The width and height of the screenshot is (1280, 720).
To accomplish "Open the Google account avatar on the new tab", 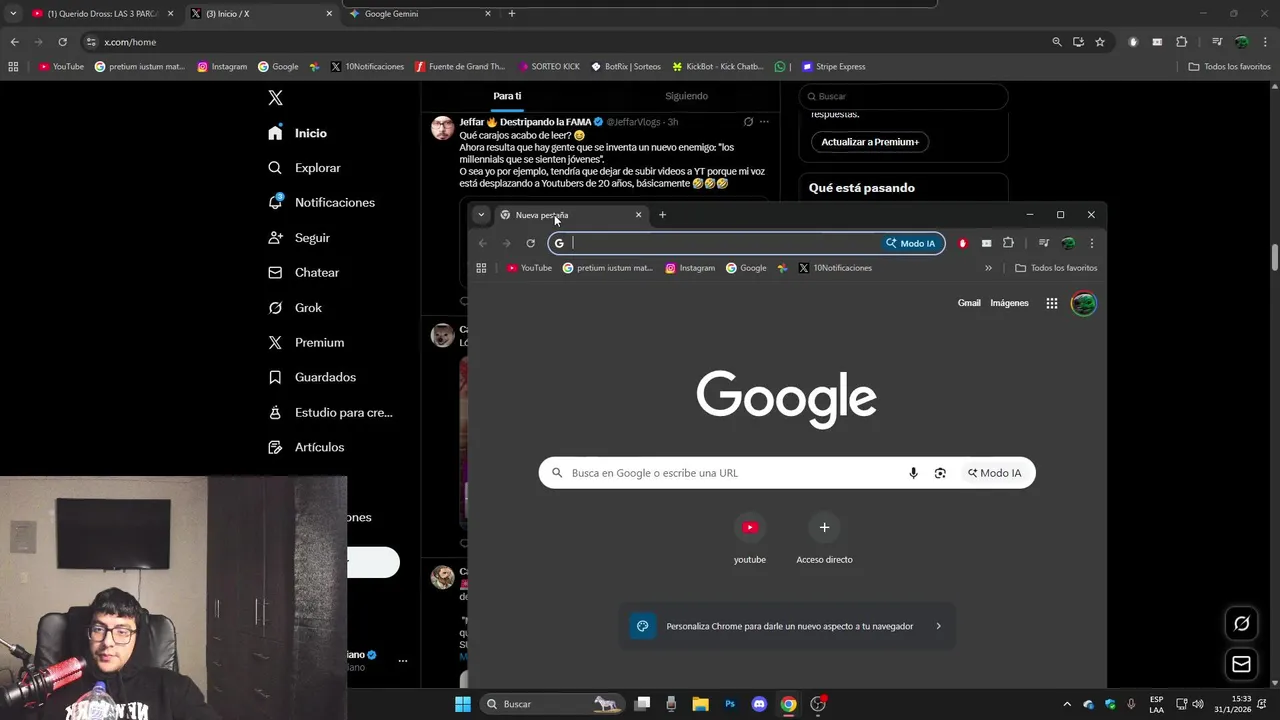I will (x=1083, y=303).
